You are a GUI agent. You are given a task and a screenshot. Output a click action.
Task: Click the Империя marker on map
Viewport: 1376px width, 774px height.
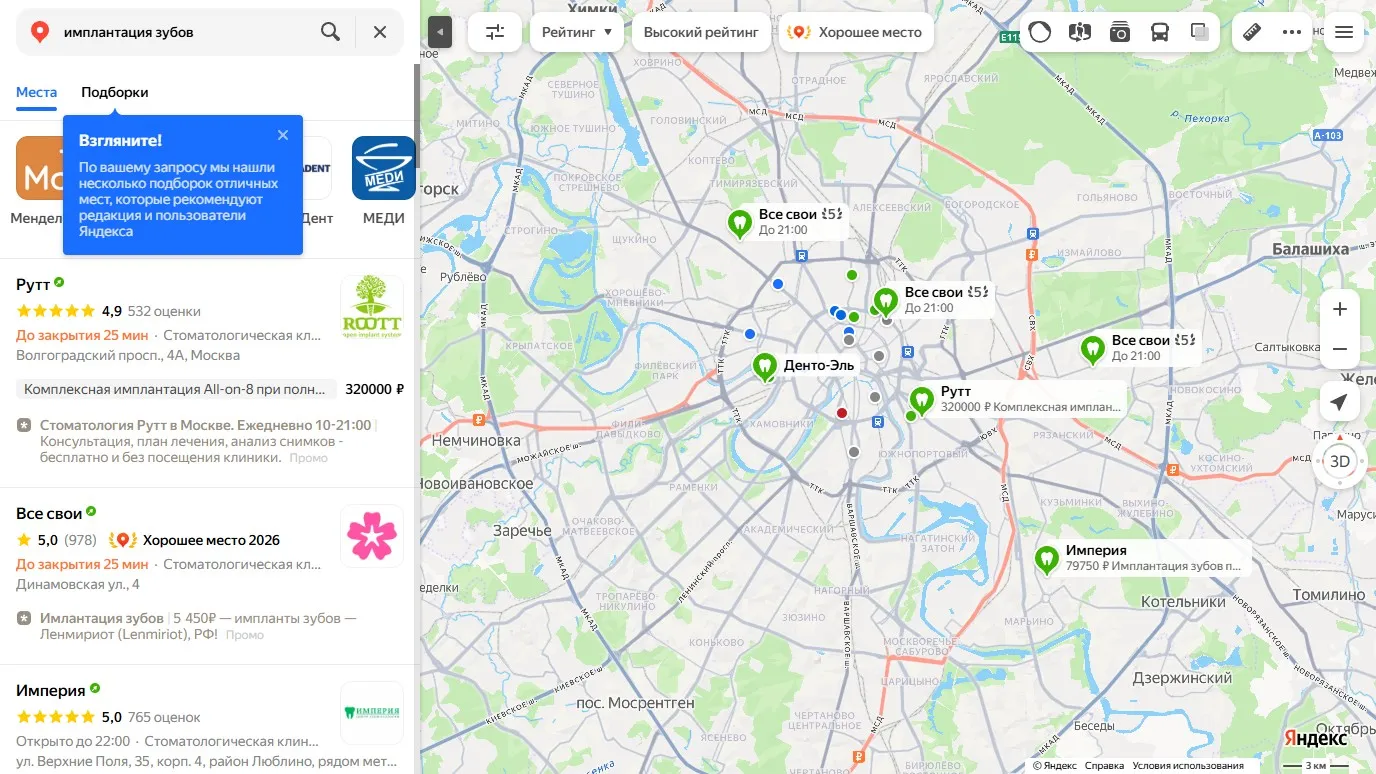tap(1046, 559)
